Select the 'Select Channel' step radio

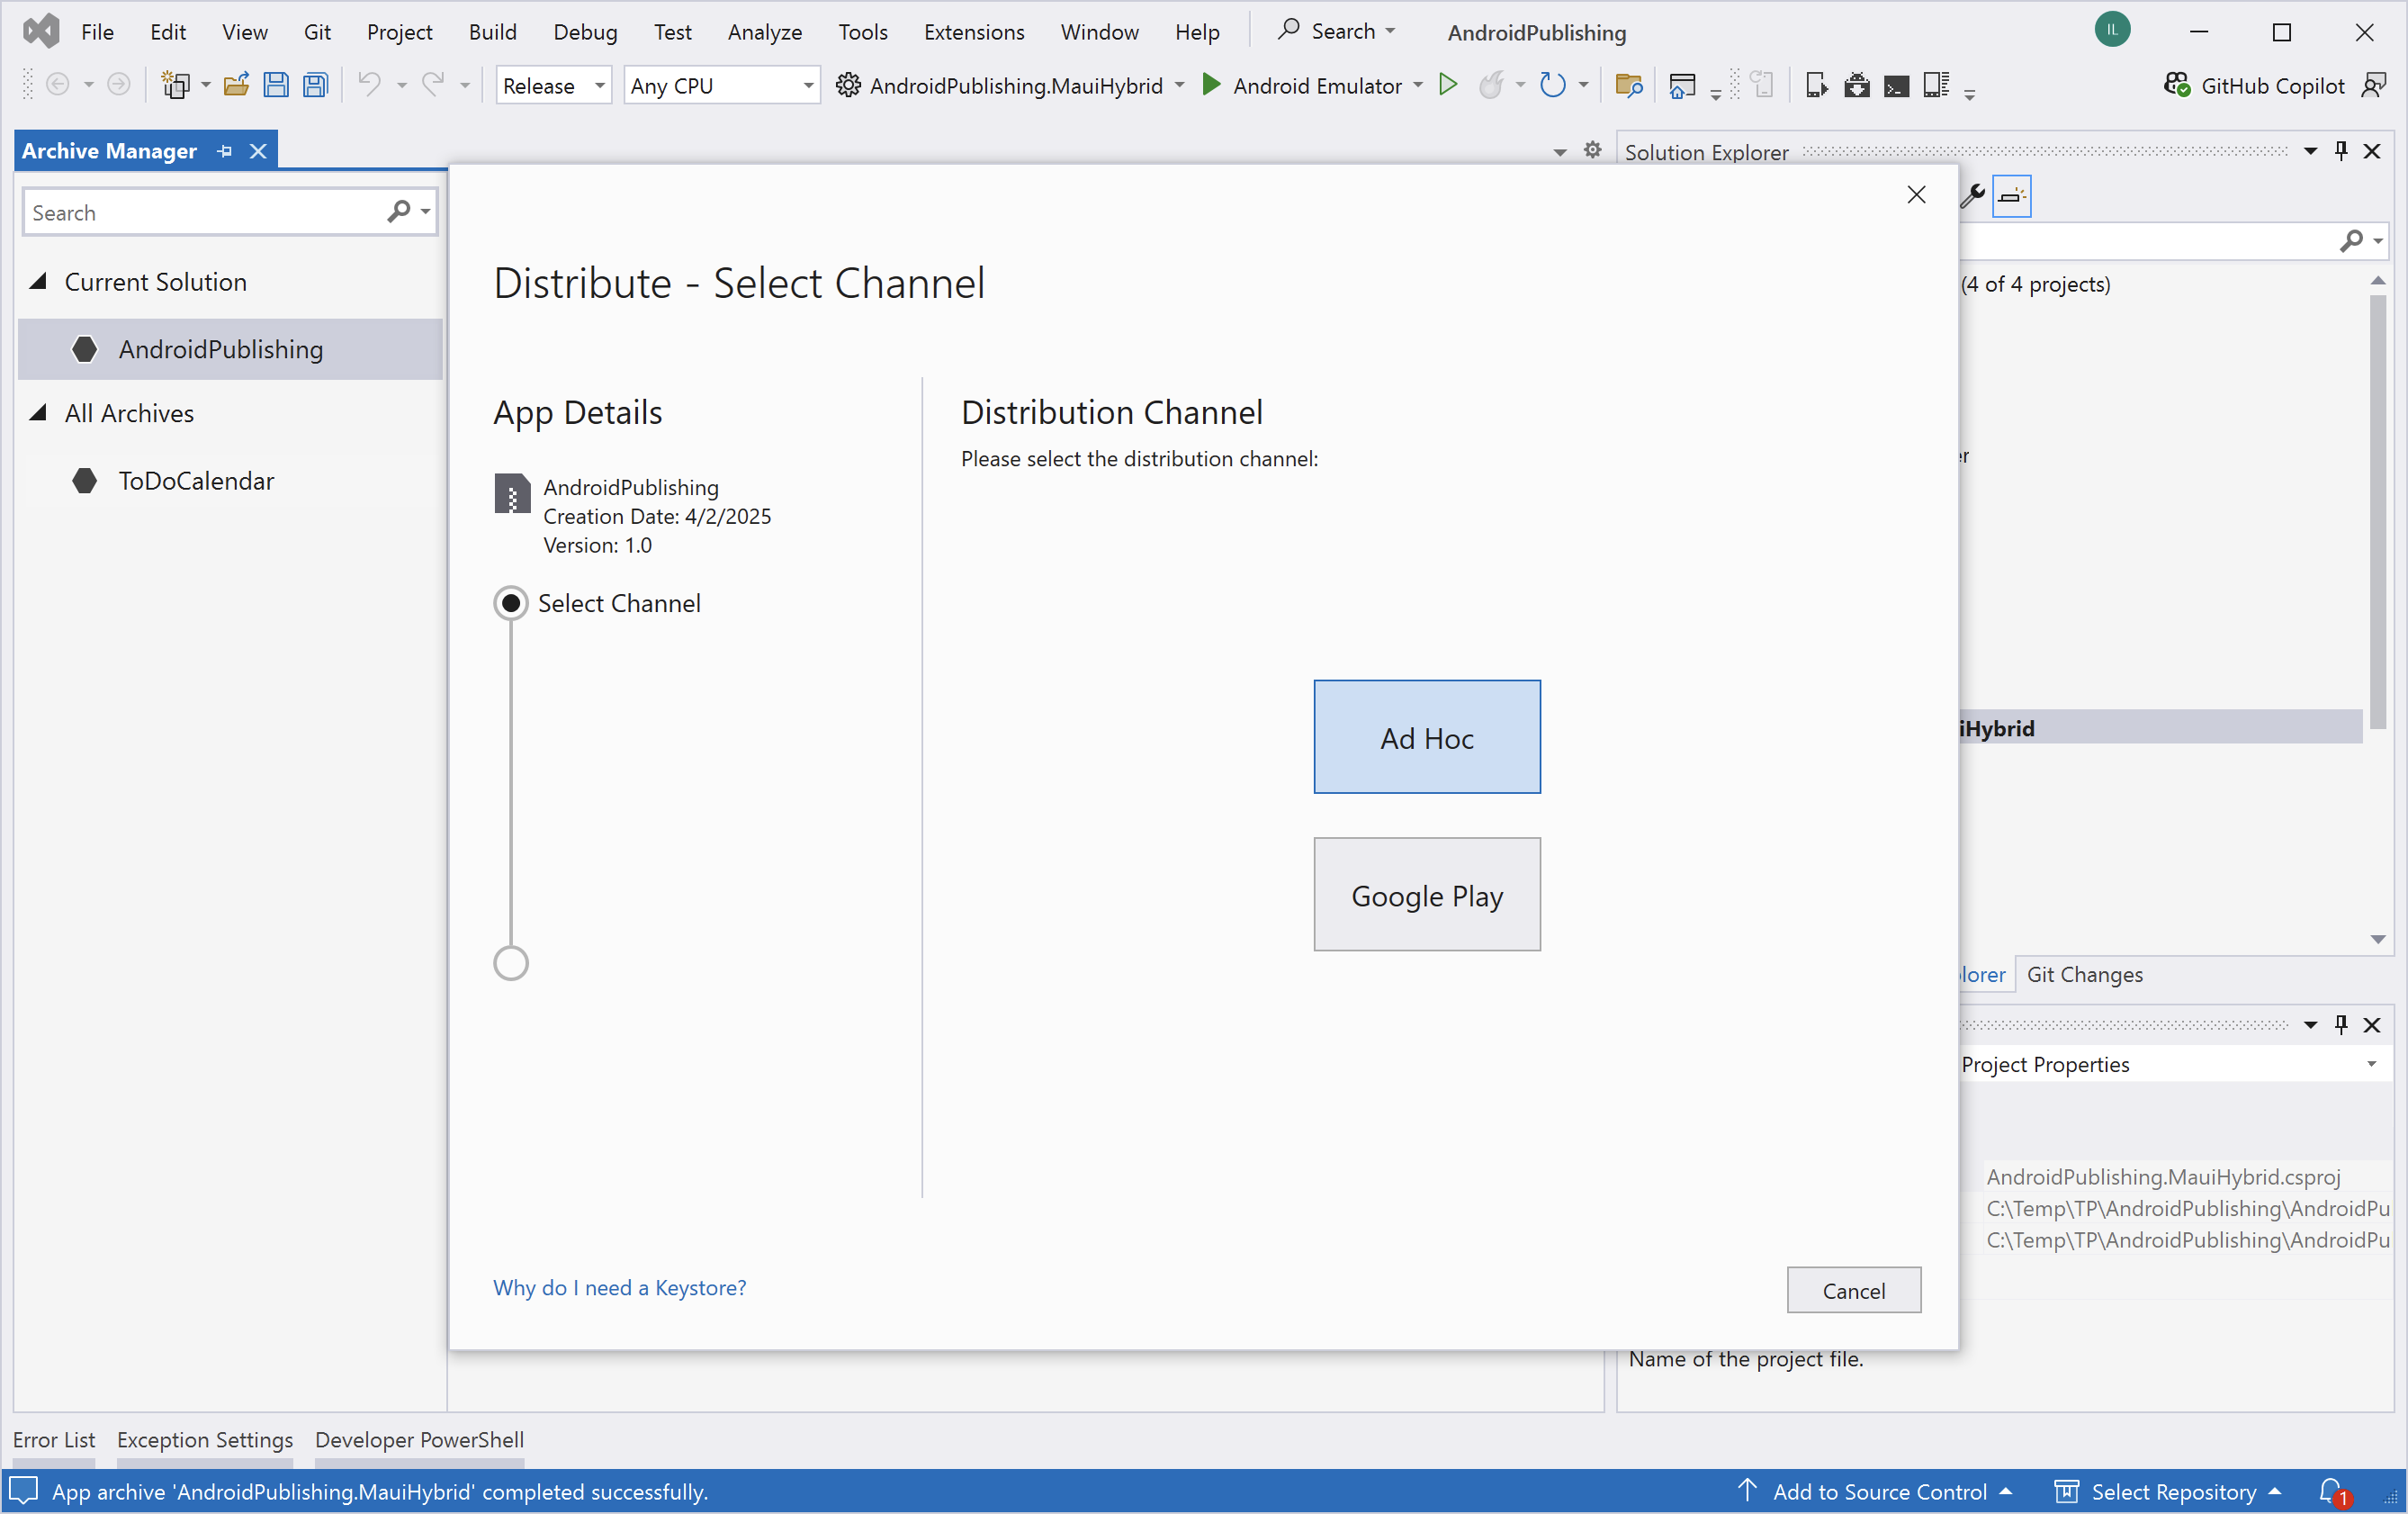click(511, 603)
